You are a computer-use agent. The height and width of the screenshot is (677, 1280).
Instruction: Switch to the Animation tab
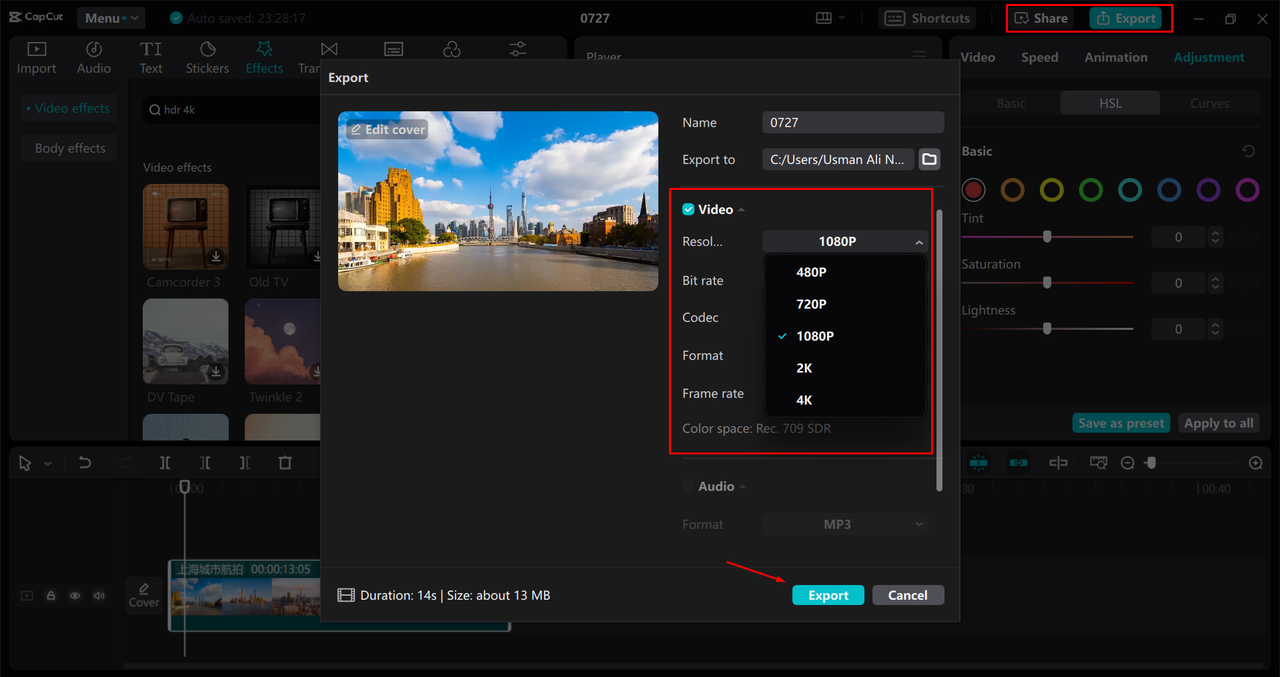tap(1116, 57)
